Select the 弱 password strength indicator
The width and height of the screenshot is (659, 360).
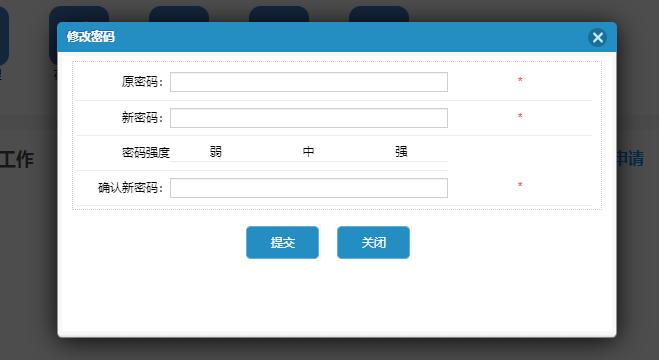coord(216,152)
